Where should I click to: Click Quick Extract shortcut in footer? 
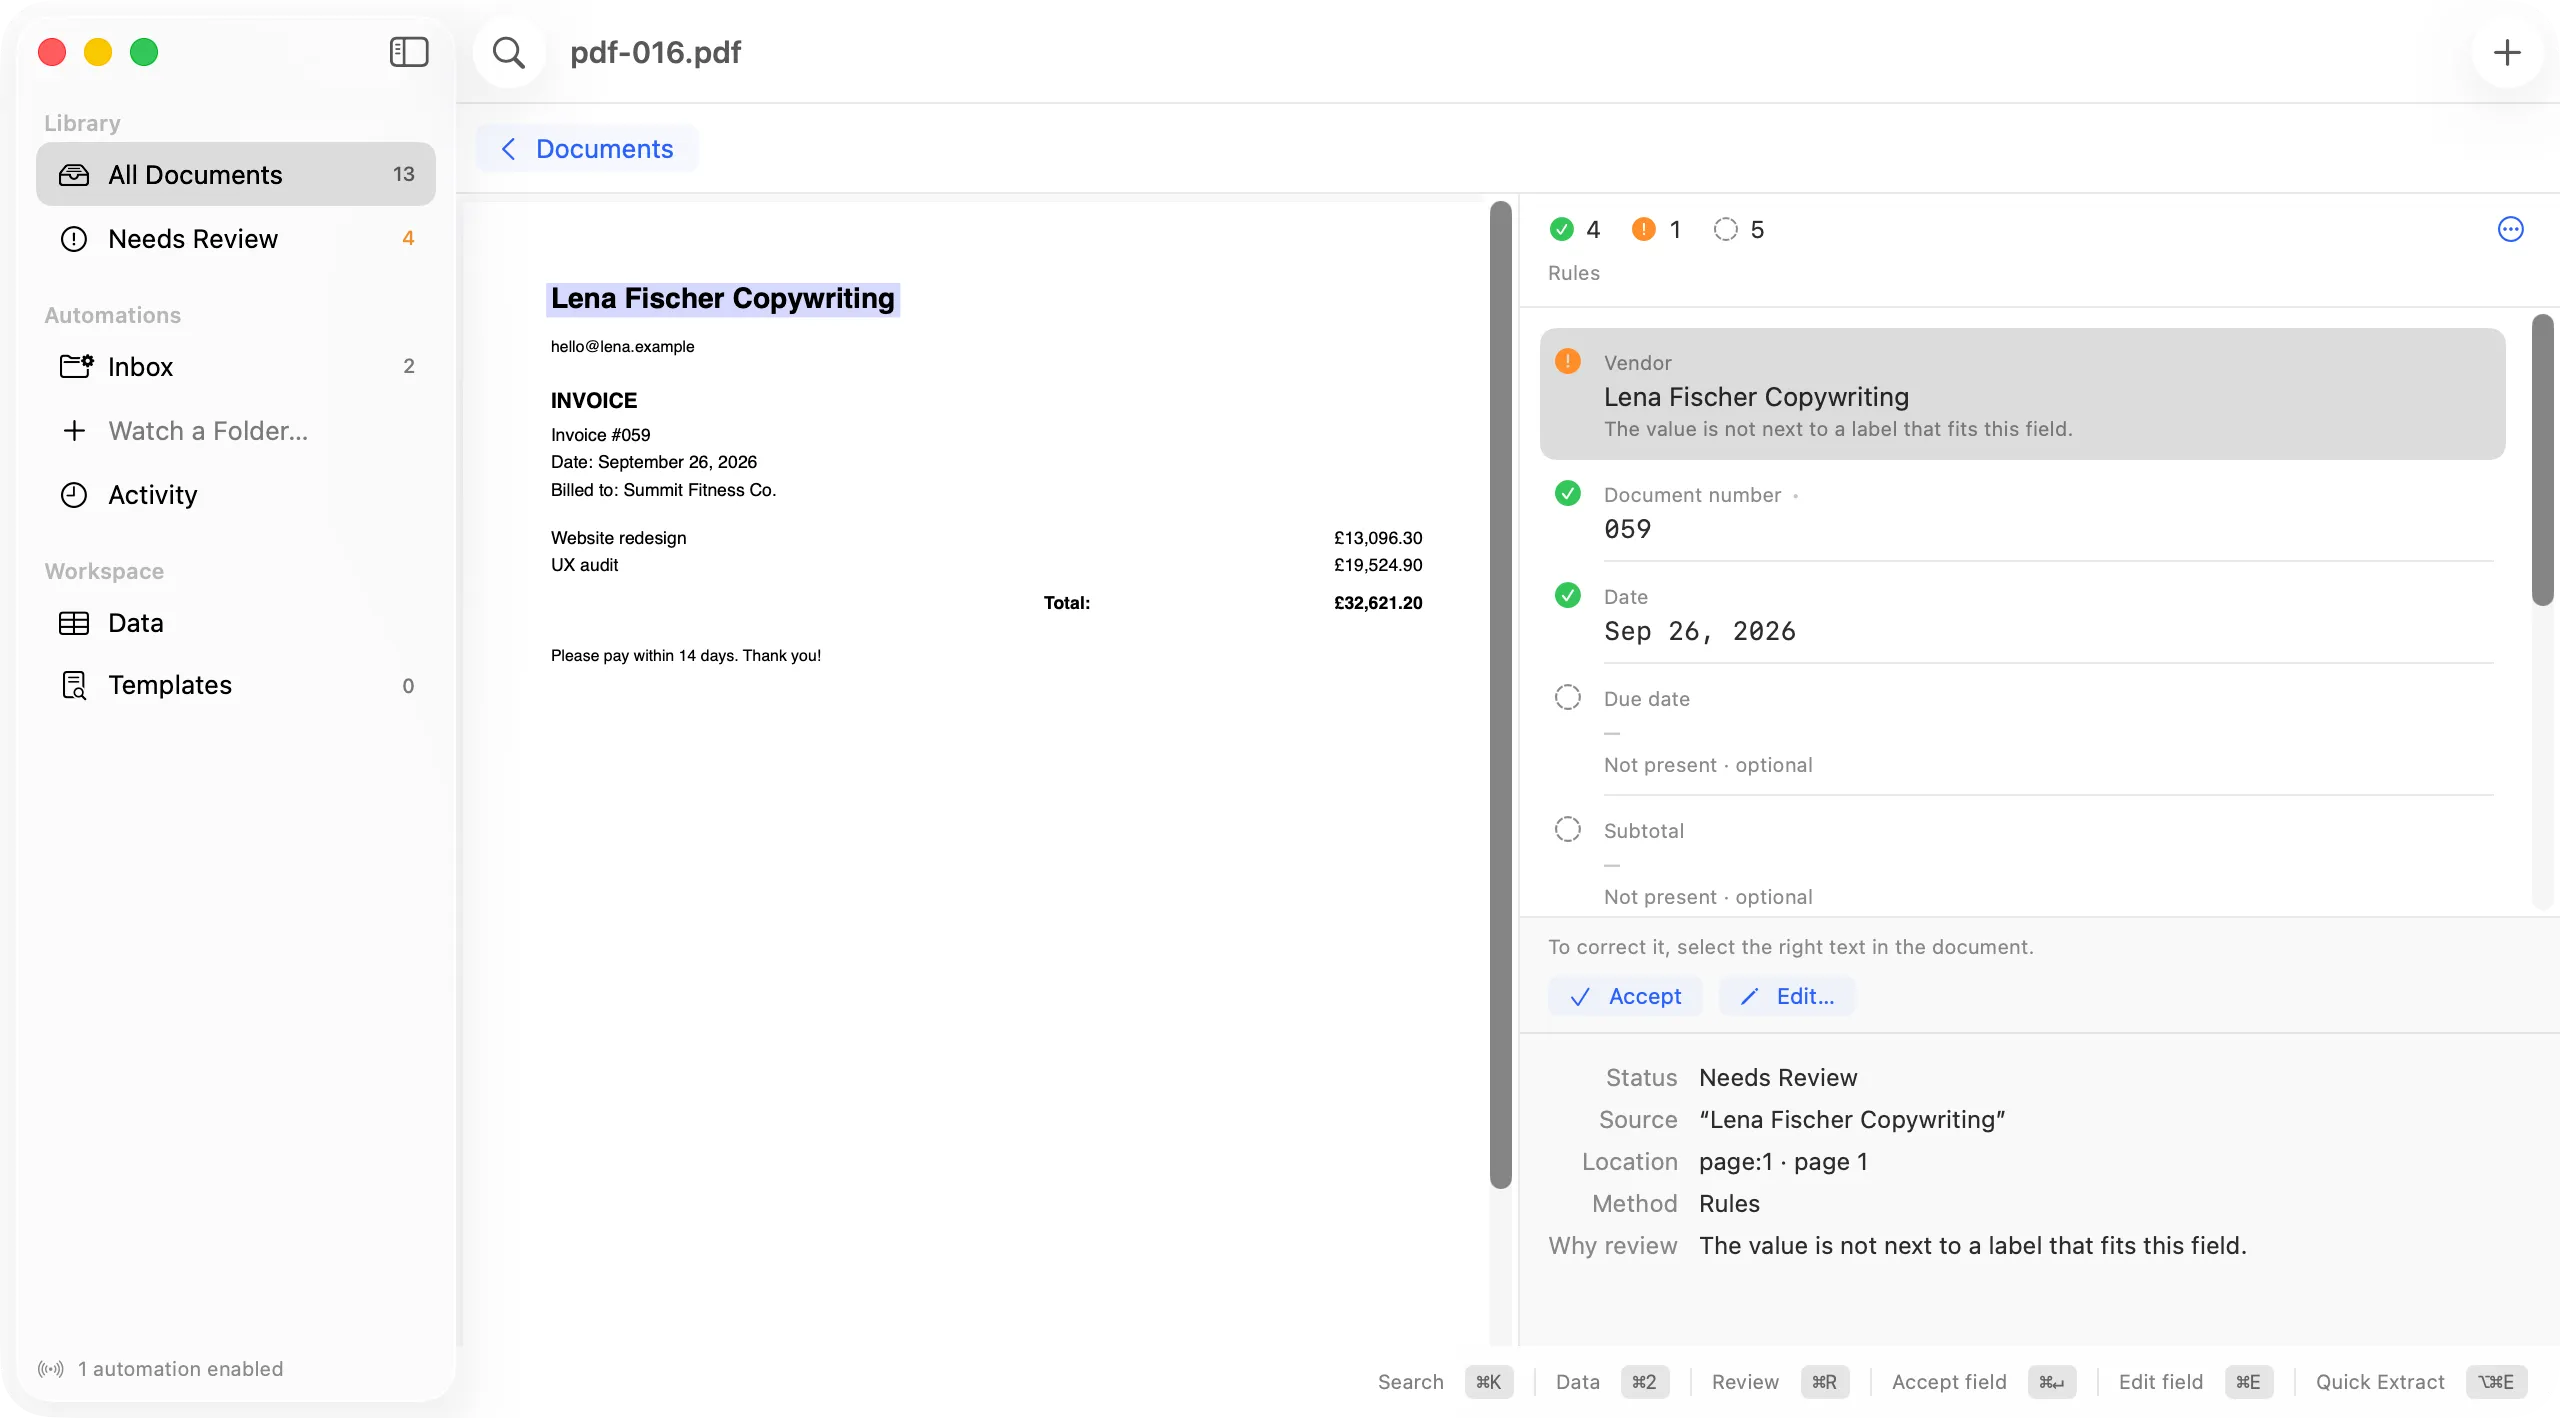[2421, 1381]
